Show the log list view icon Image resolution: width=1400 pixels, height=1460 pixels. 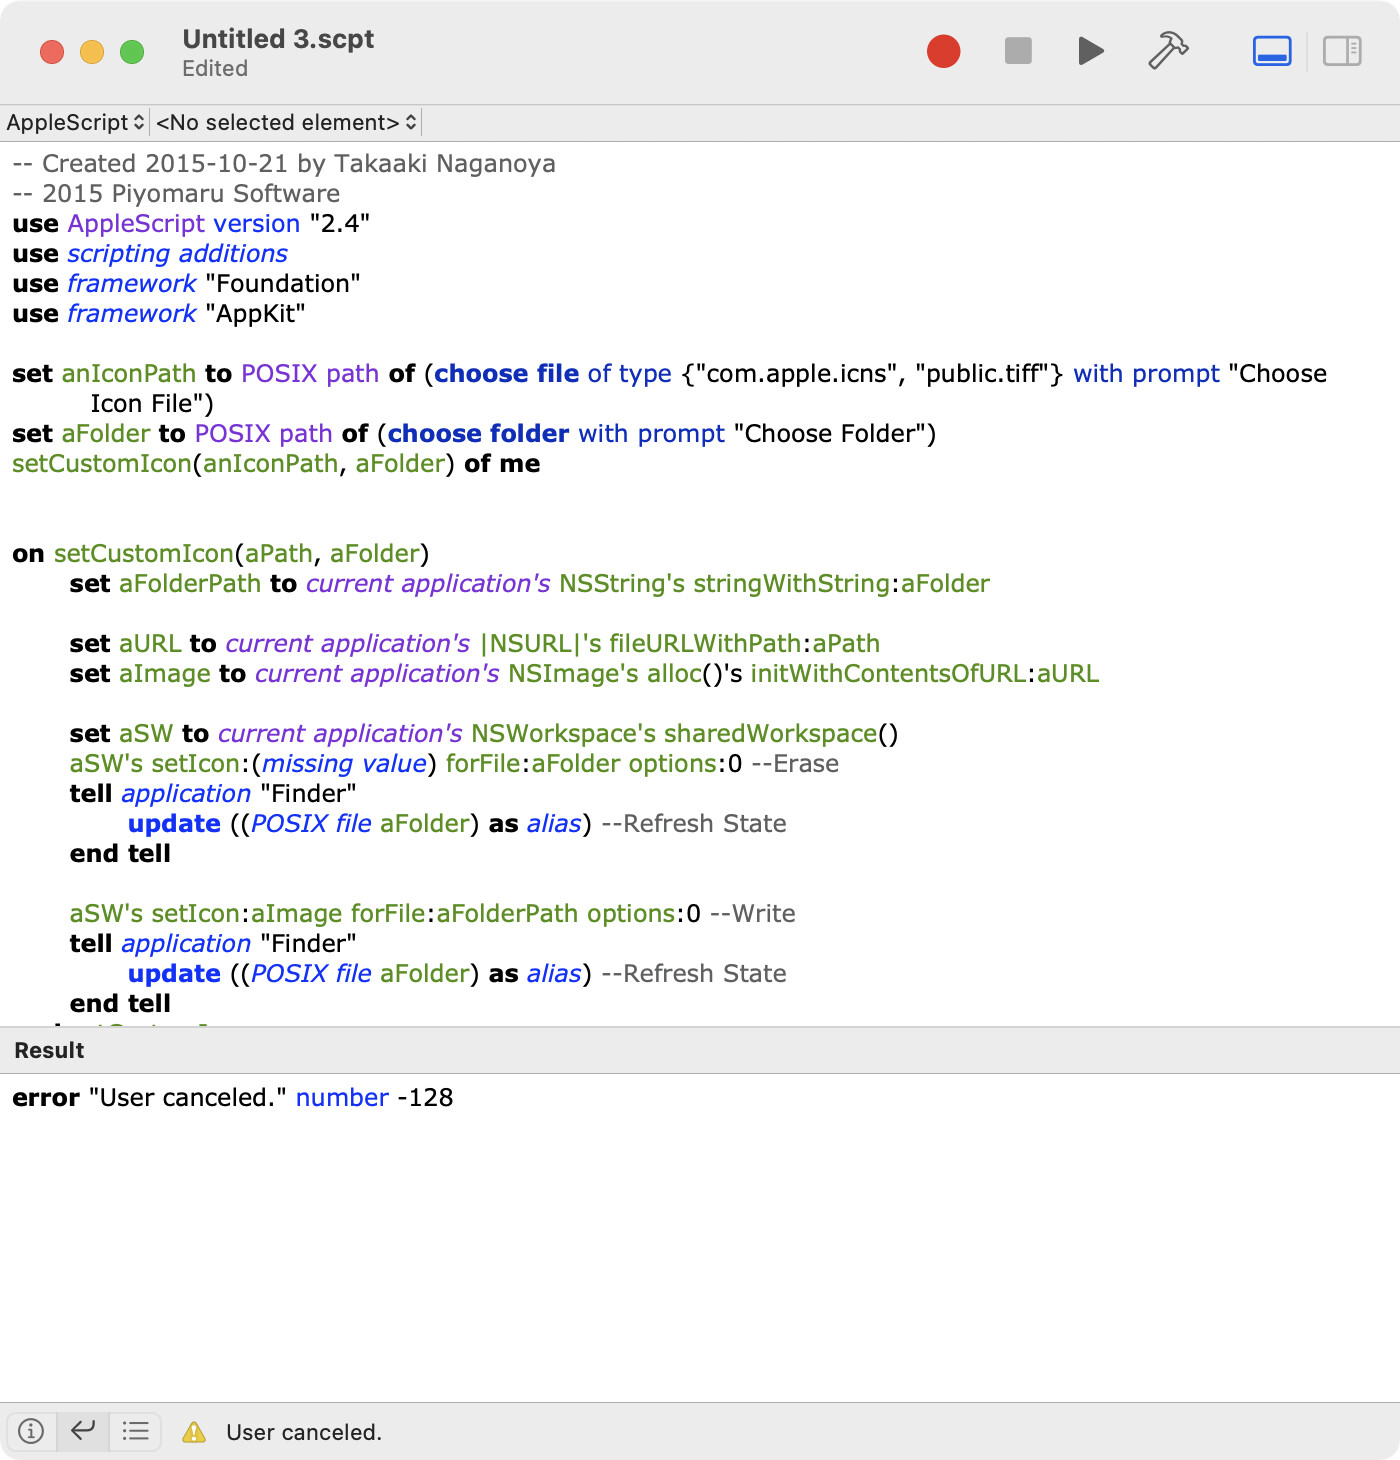pos(135,1431)
